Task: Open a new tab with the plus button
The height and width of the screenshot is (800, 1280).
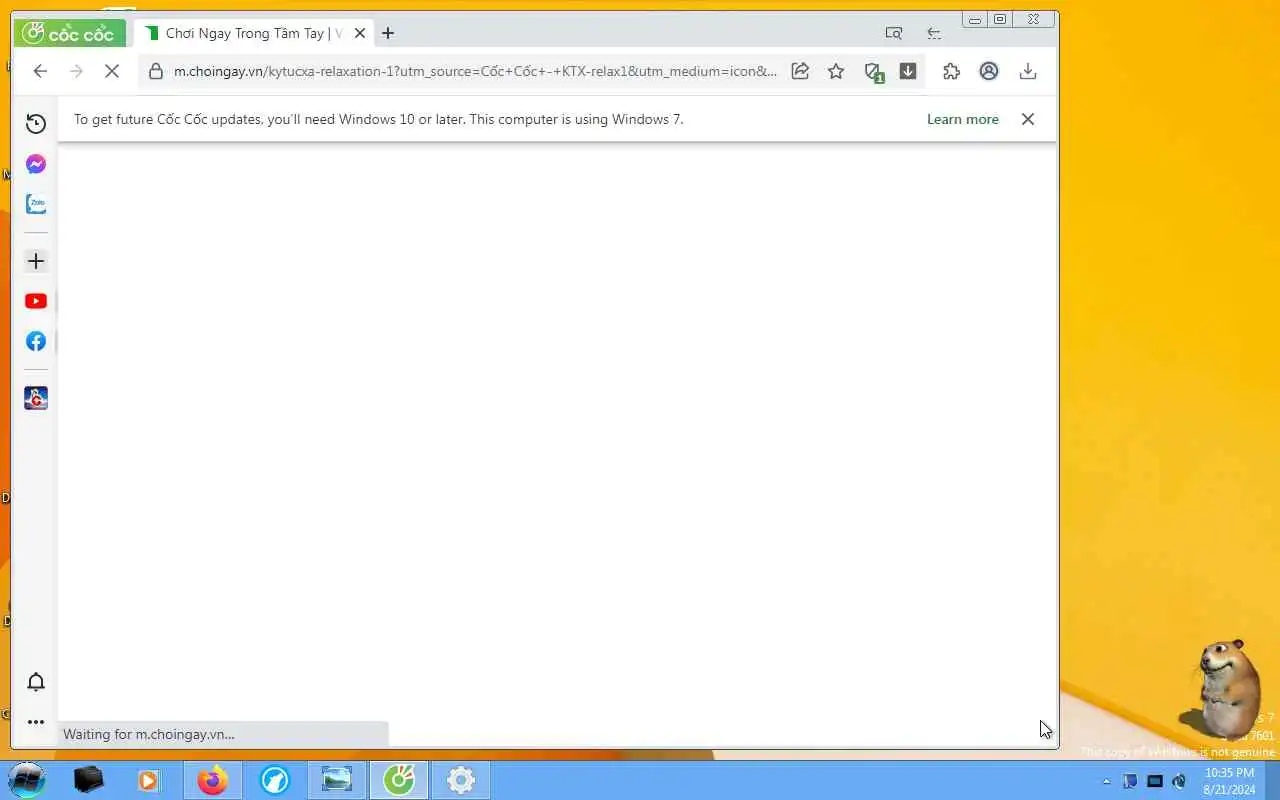Action: coord(388,33)
